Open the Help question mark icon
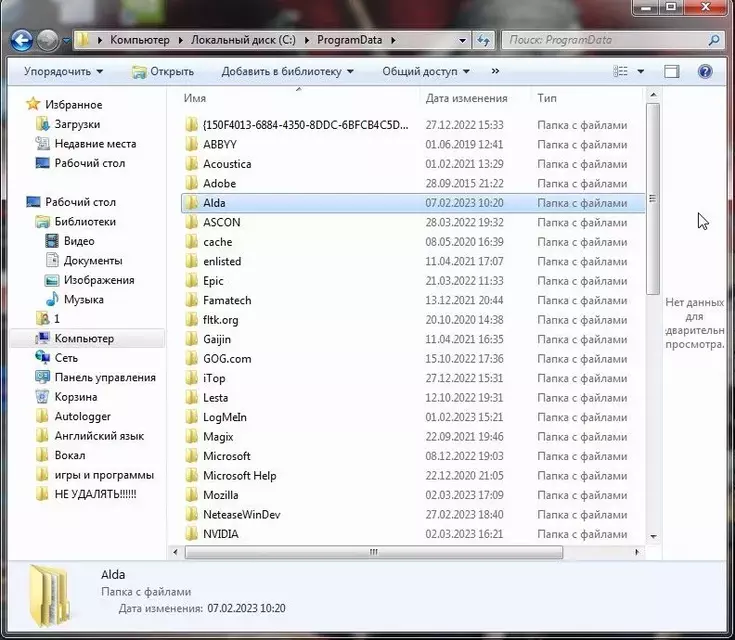The height and width of the screenshot is (640, 735). point(705,72)
